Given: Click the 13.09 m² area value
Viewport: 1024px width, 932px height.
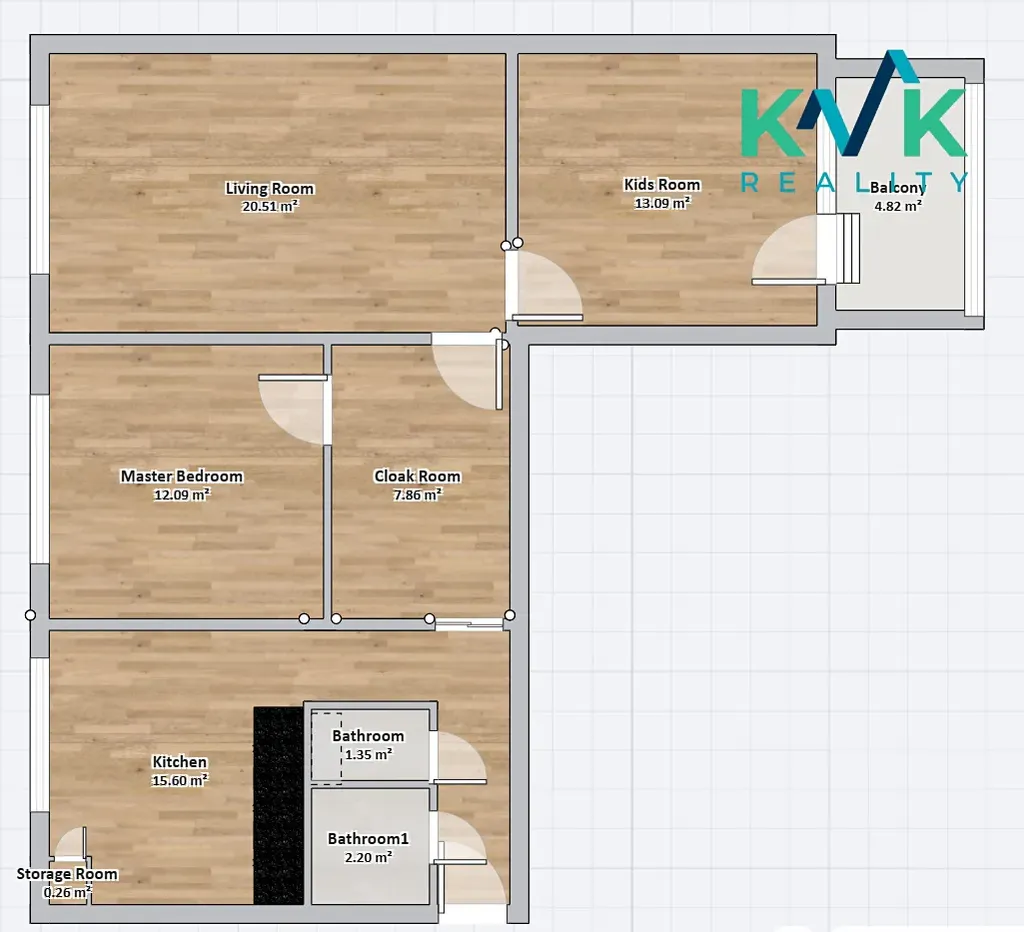Looking at the screenshot, I should [x=662, y=203].
